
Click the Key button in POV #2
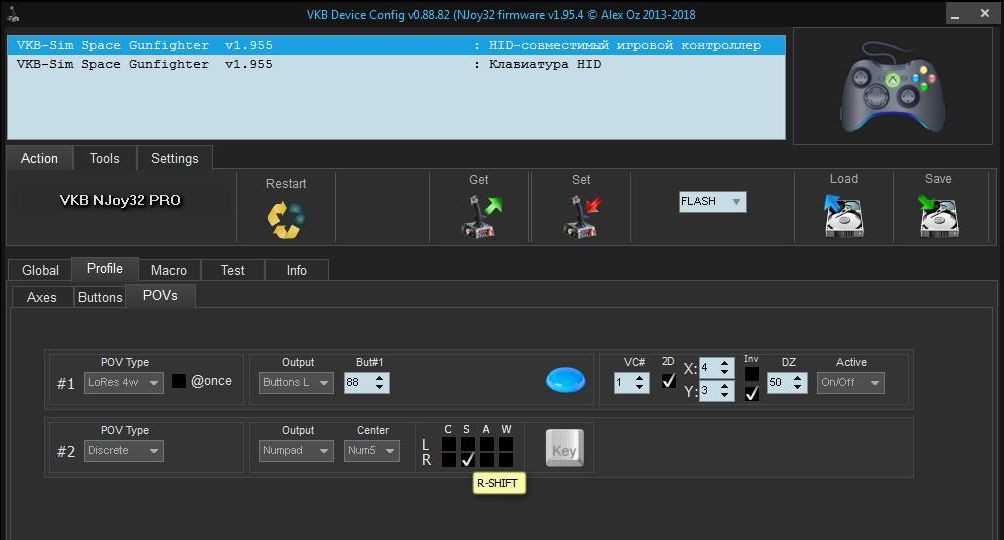[x=564, y=448]
